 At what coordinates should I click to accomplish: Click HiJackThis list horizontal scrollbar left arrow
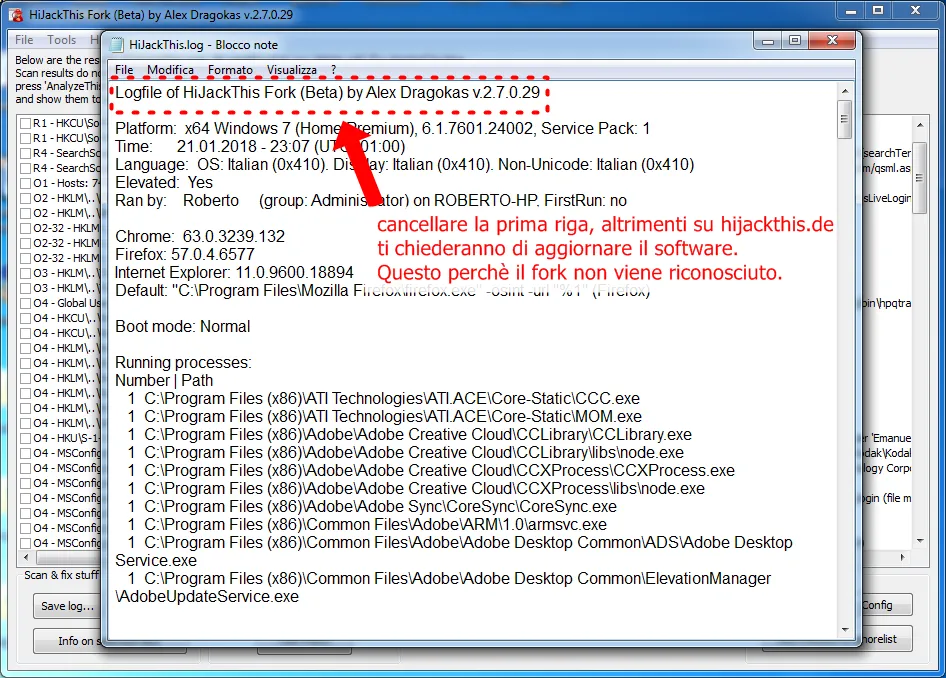[25, 557]
